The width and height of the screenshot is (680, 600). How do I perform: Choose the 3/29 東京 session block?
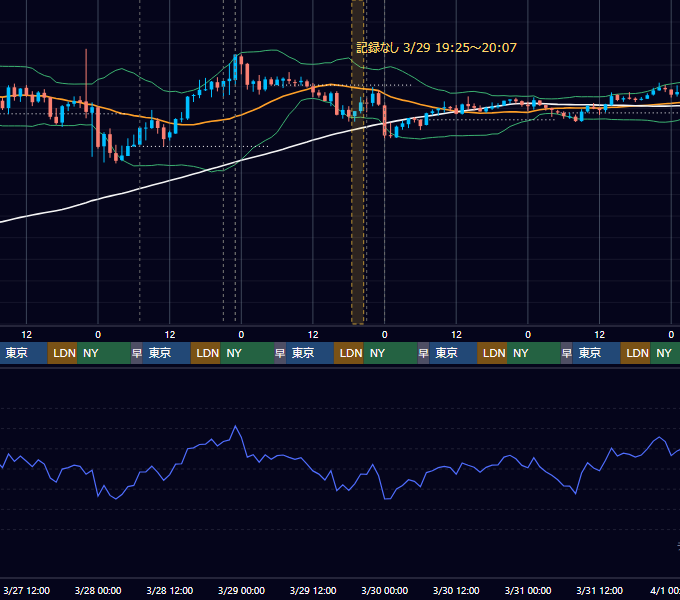310,353
